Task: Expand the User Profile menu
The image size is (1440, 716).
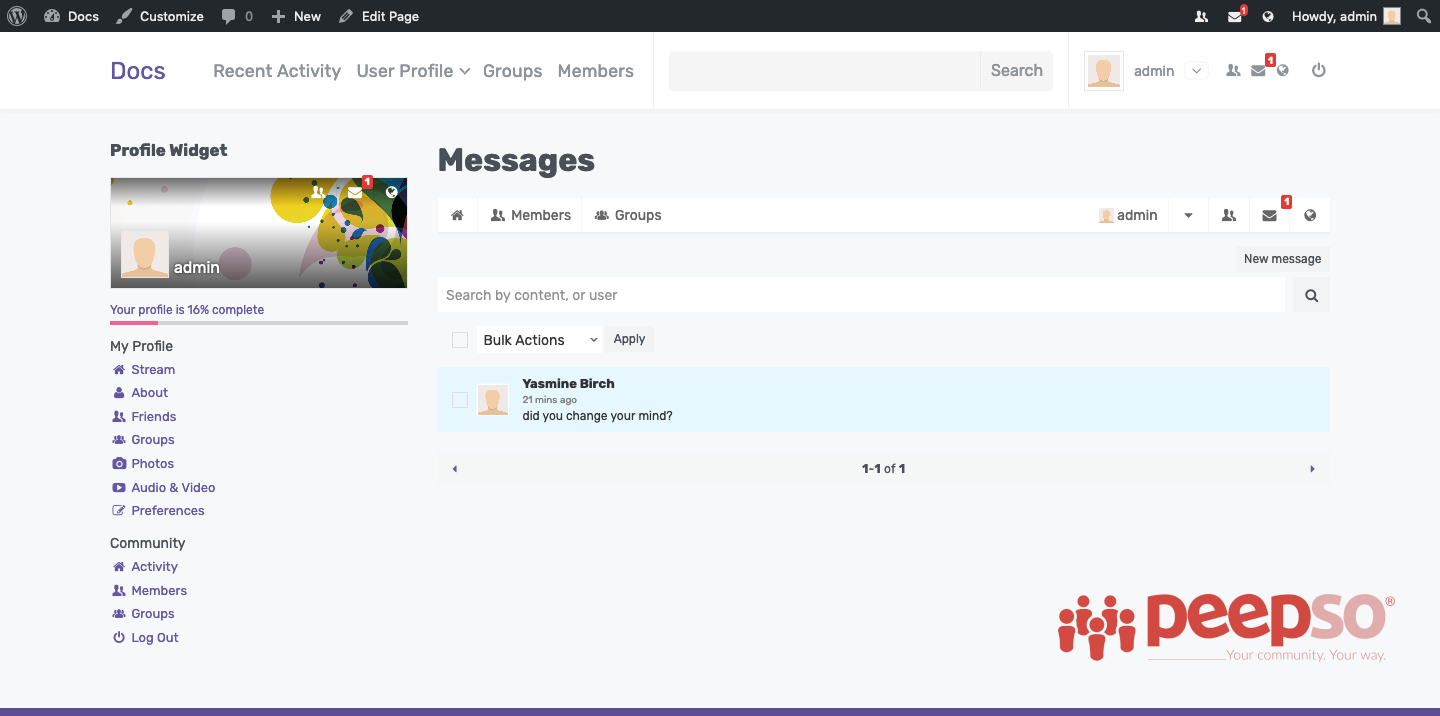Action: click(413, 71)
